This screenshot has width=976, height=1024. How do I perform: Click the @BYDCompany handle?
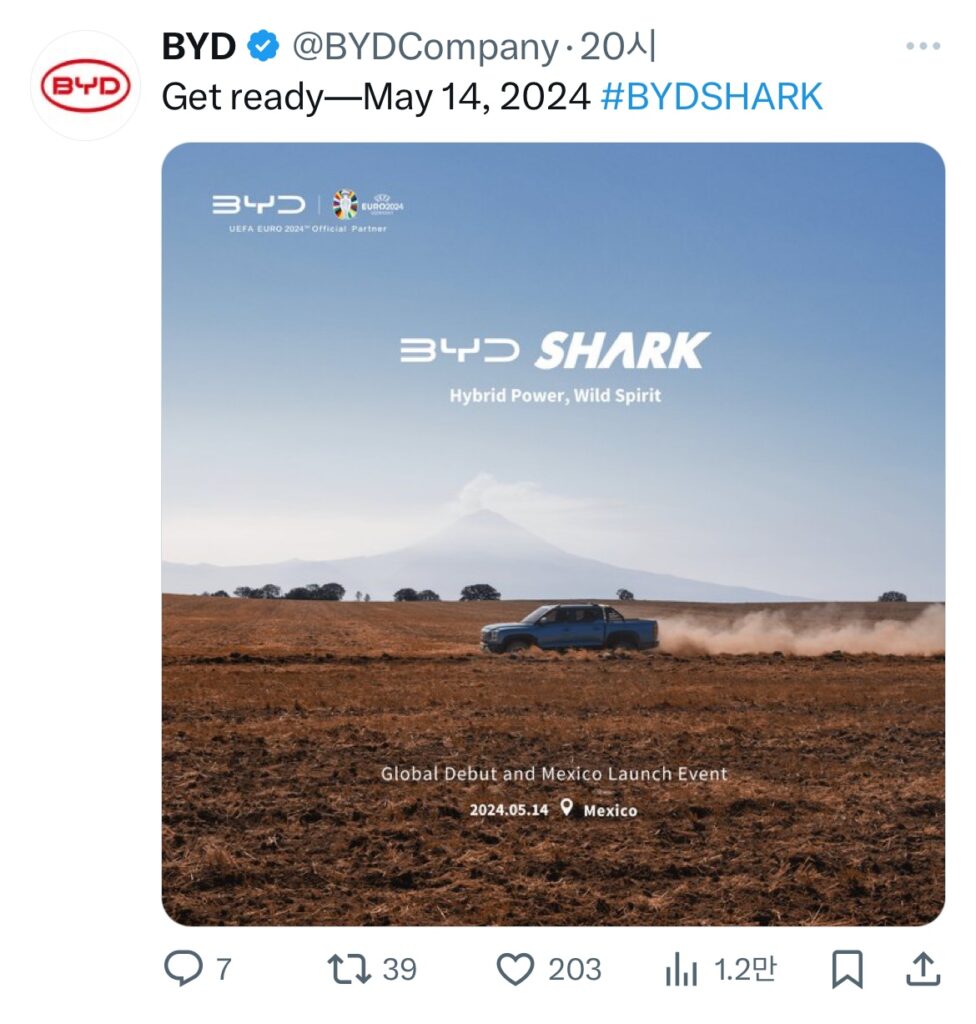[x=424, y=47]
